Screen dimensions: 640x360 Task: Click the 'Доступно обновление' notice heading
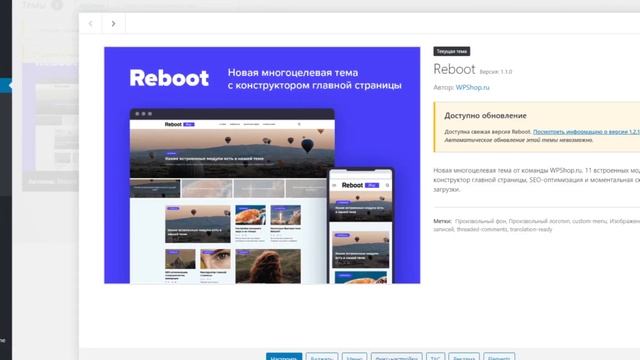pyautogui.click(x=485, y=116)
